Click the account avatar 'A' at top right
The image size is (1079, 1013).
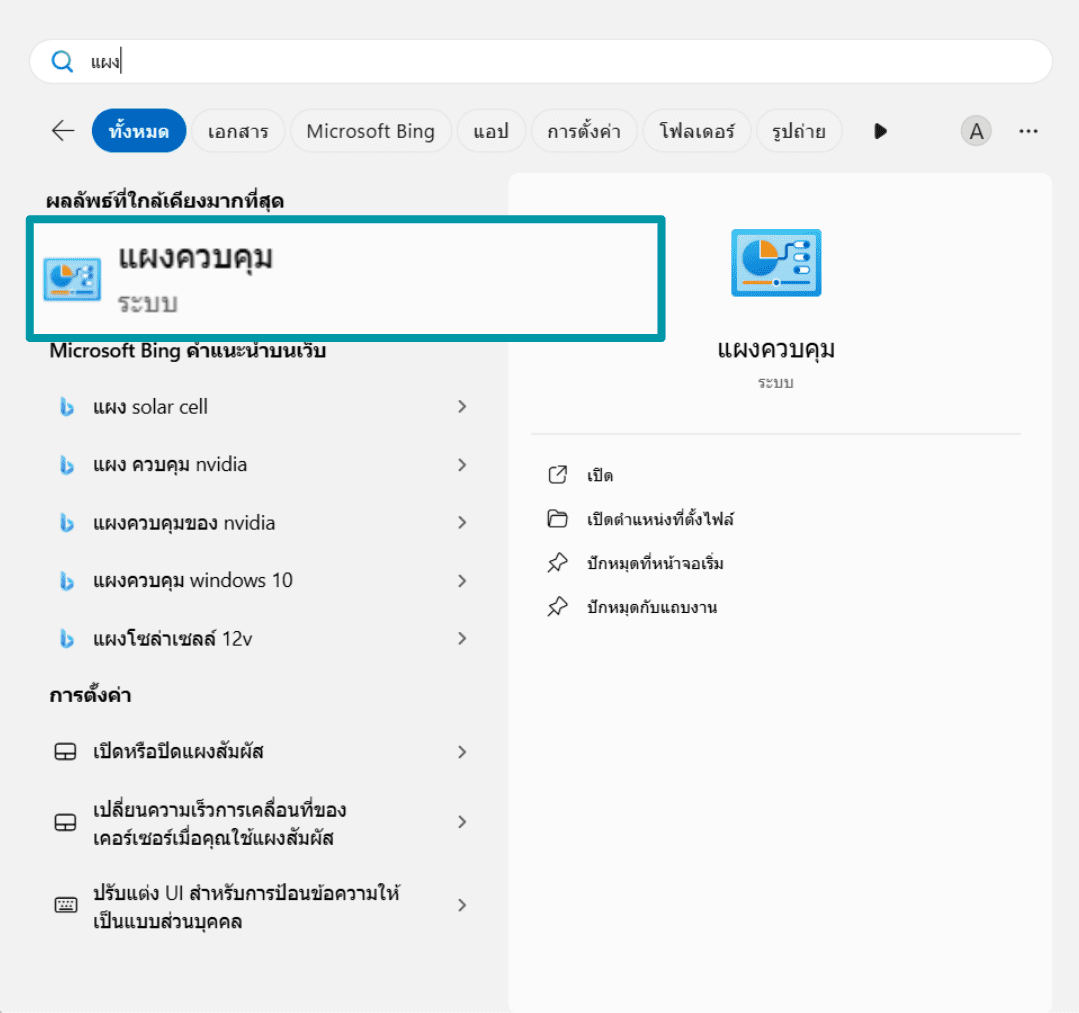[x=975, y=130]
